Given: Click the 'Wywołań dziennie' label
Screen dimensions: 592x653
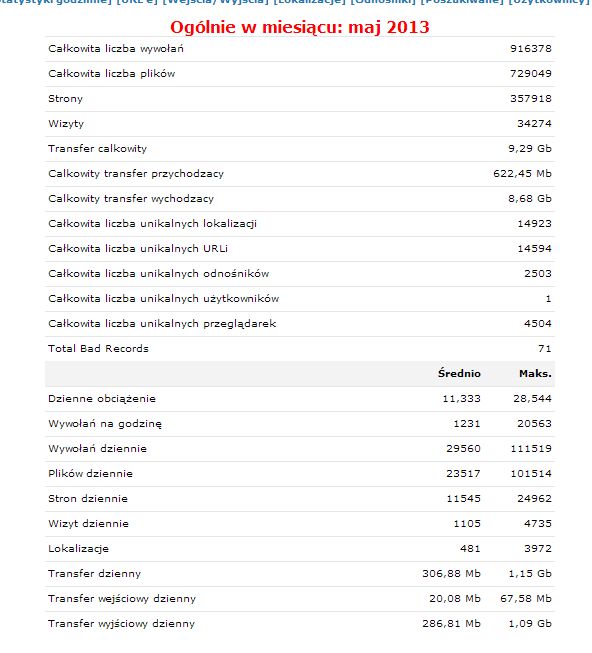Looking at the screenshot, I should click(97, 449).
